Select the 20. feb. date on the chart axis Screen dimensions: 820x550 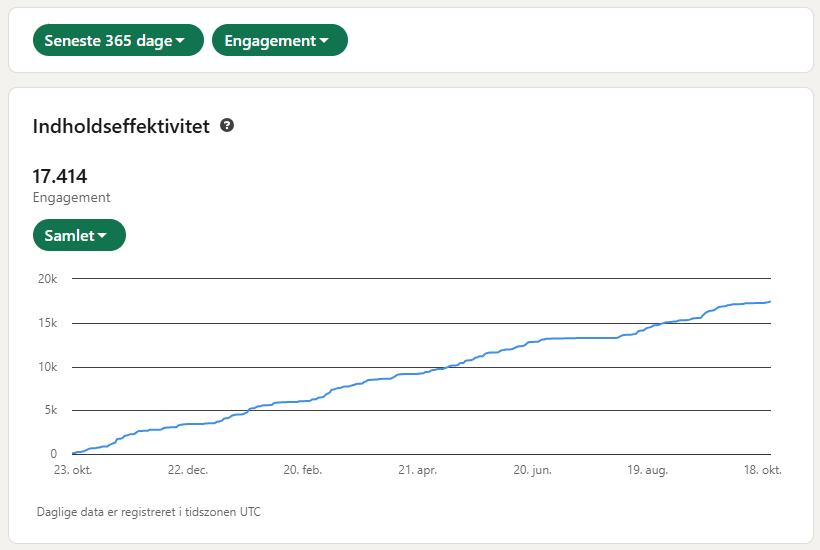[x=303, y=469]
